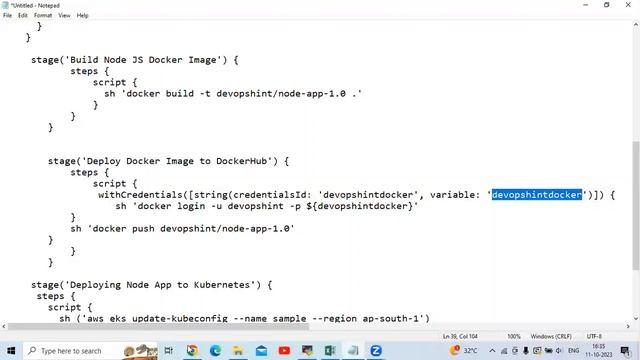The image size is (640, 360).
Task: Click 'Deploy Docker Image to DockerHub' stage line
Action: pos(169,161)
